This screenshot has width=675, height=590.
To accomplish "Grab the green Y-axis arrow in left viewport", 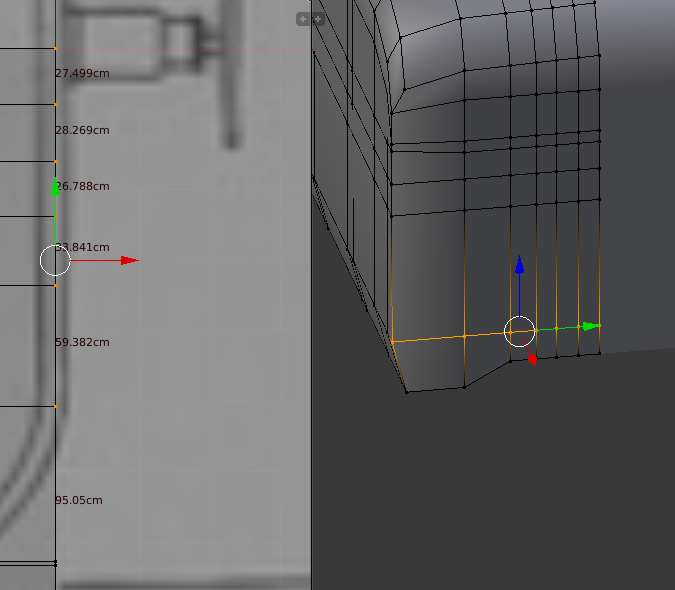I will (x=56, y=186).
